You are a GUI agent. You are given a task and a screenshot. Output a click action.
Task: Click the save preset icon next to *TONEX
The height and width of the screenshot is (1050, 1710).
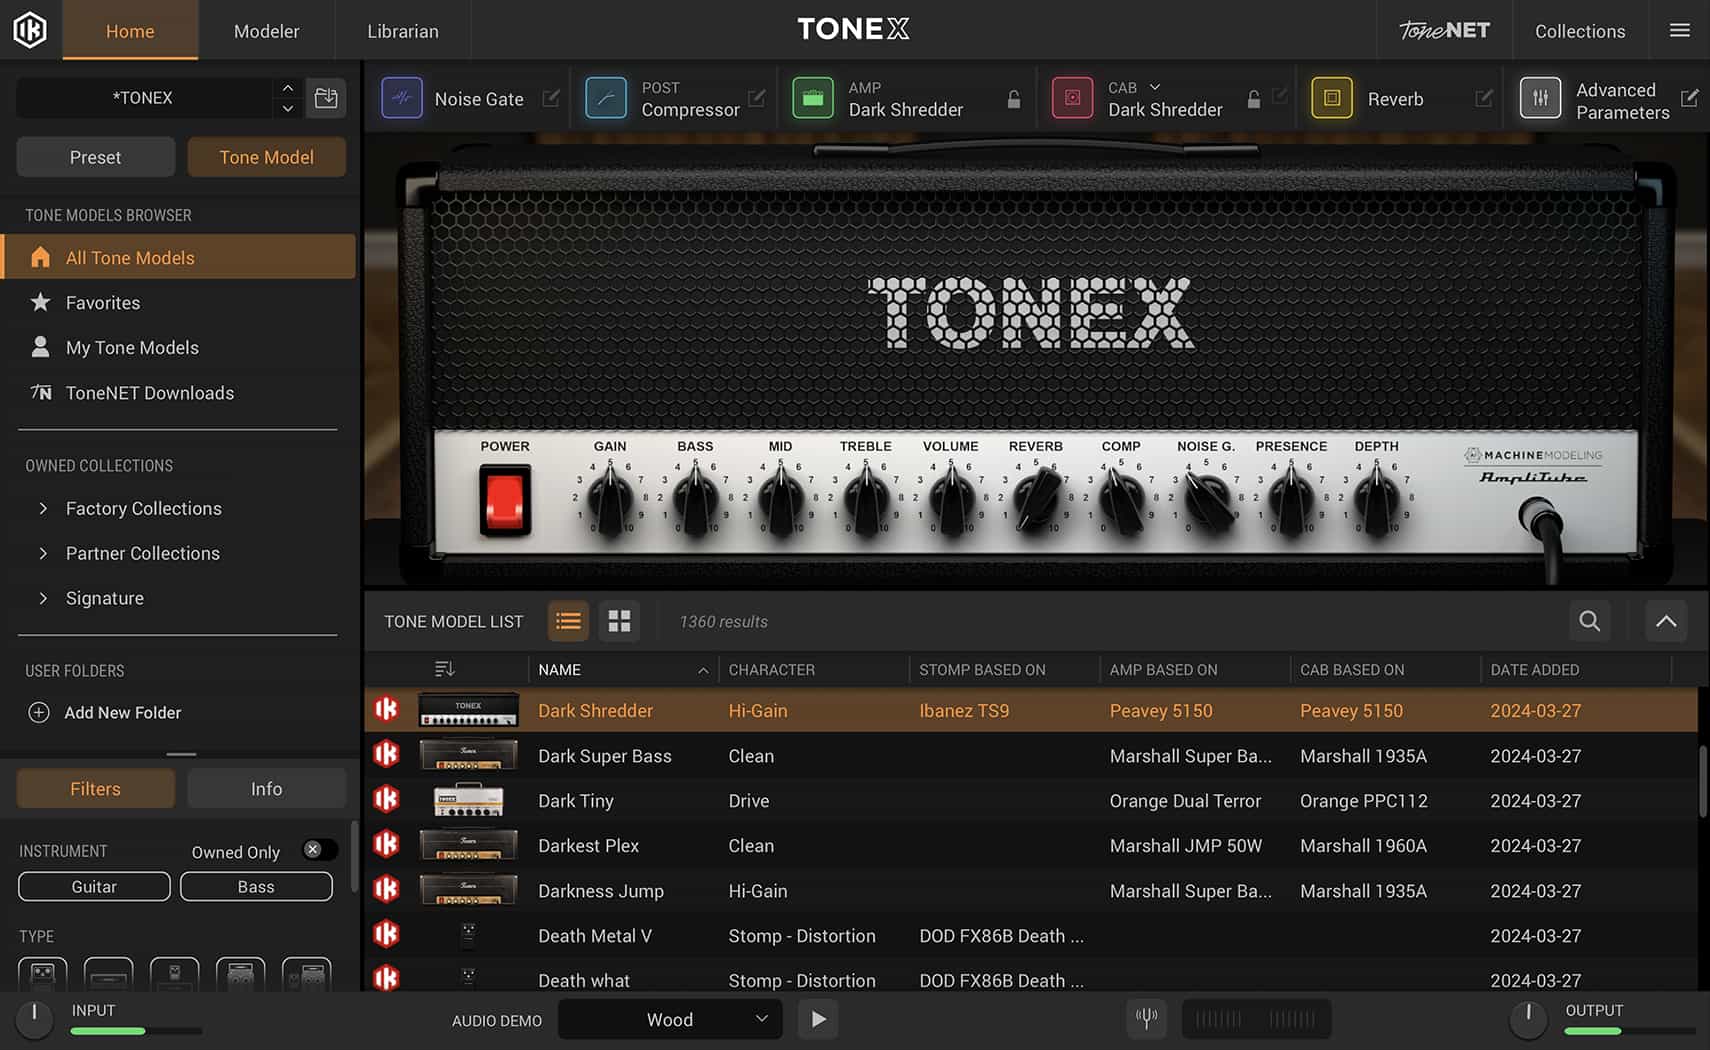(x=326, y=97)
